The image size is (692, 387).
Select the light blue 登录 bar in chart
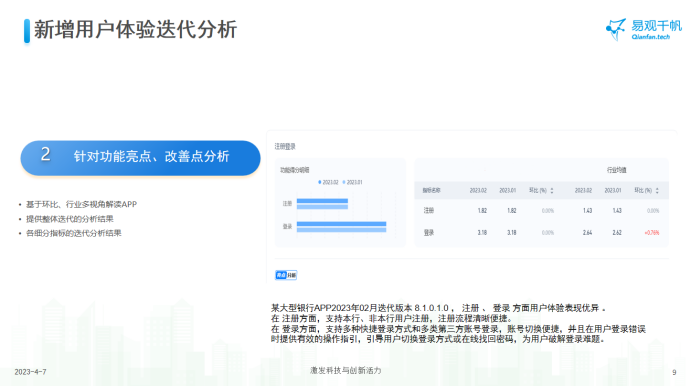(342, 229)
